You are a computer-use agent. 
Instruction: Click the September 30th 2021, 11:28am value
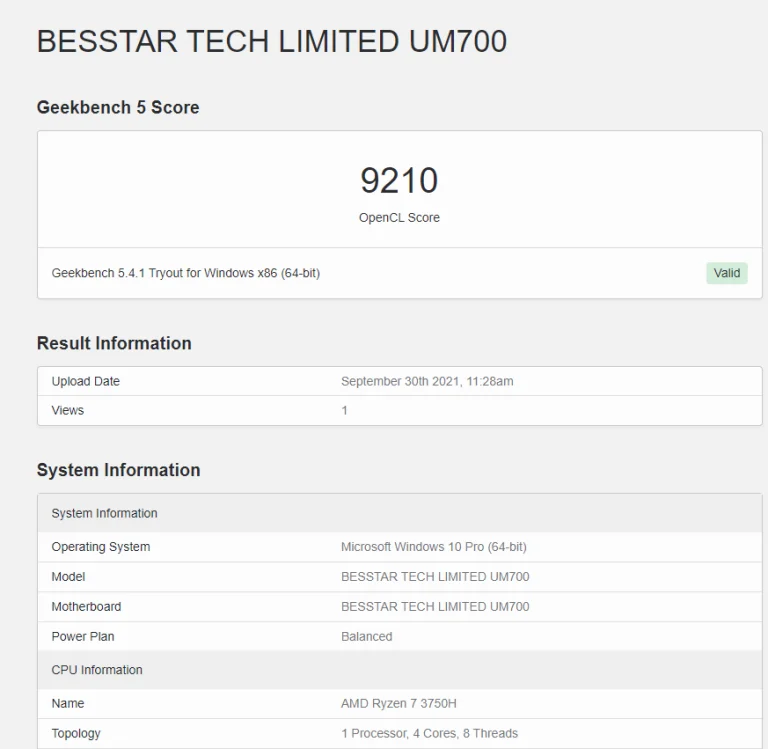[427, 381]
